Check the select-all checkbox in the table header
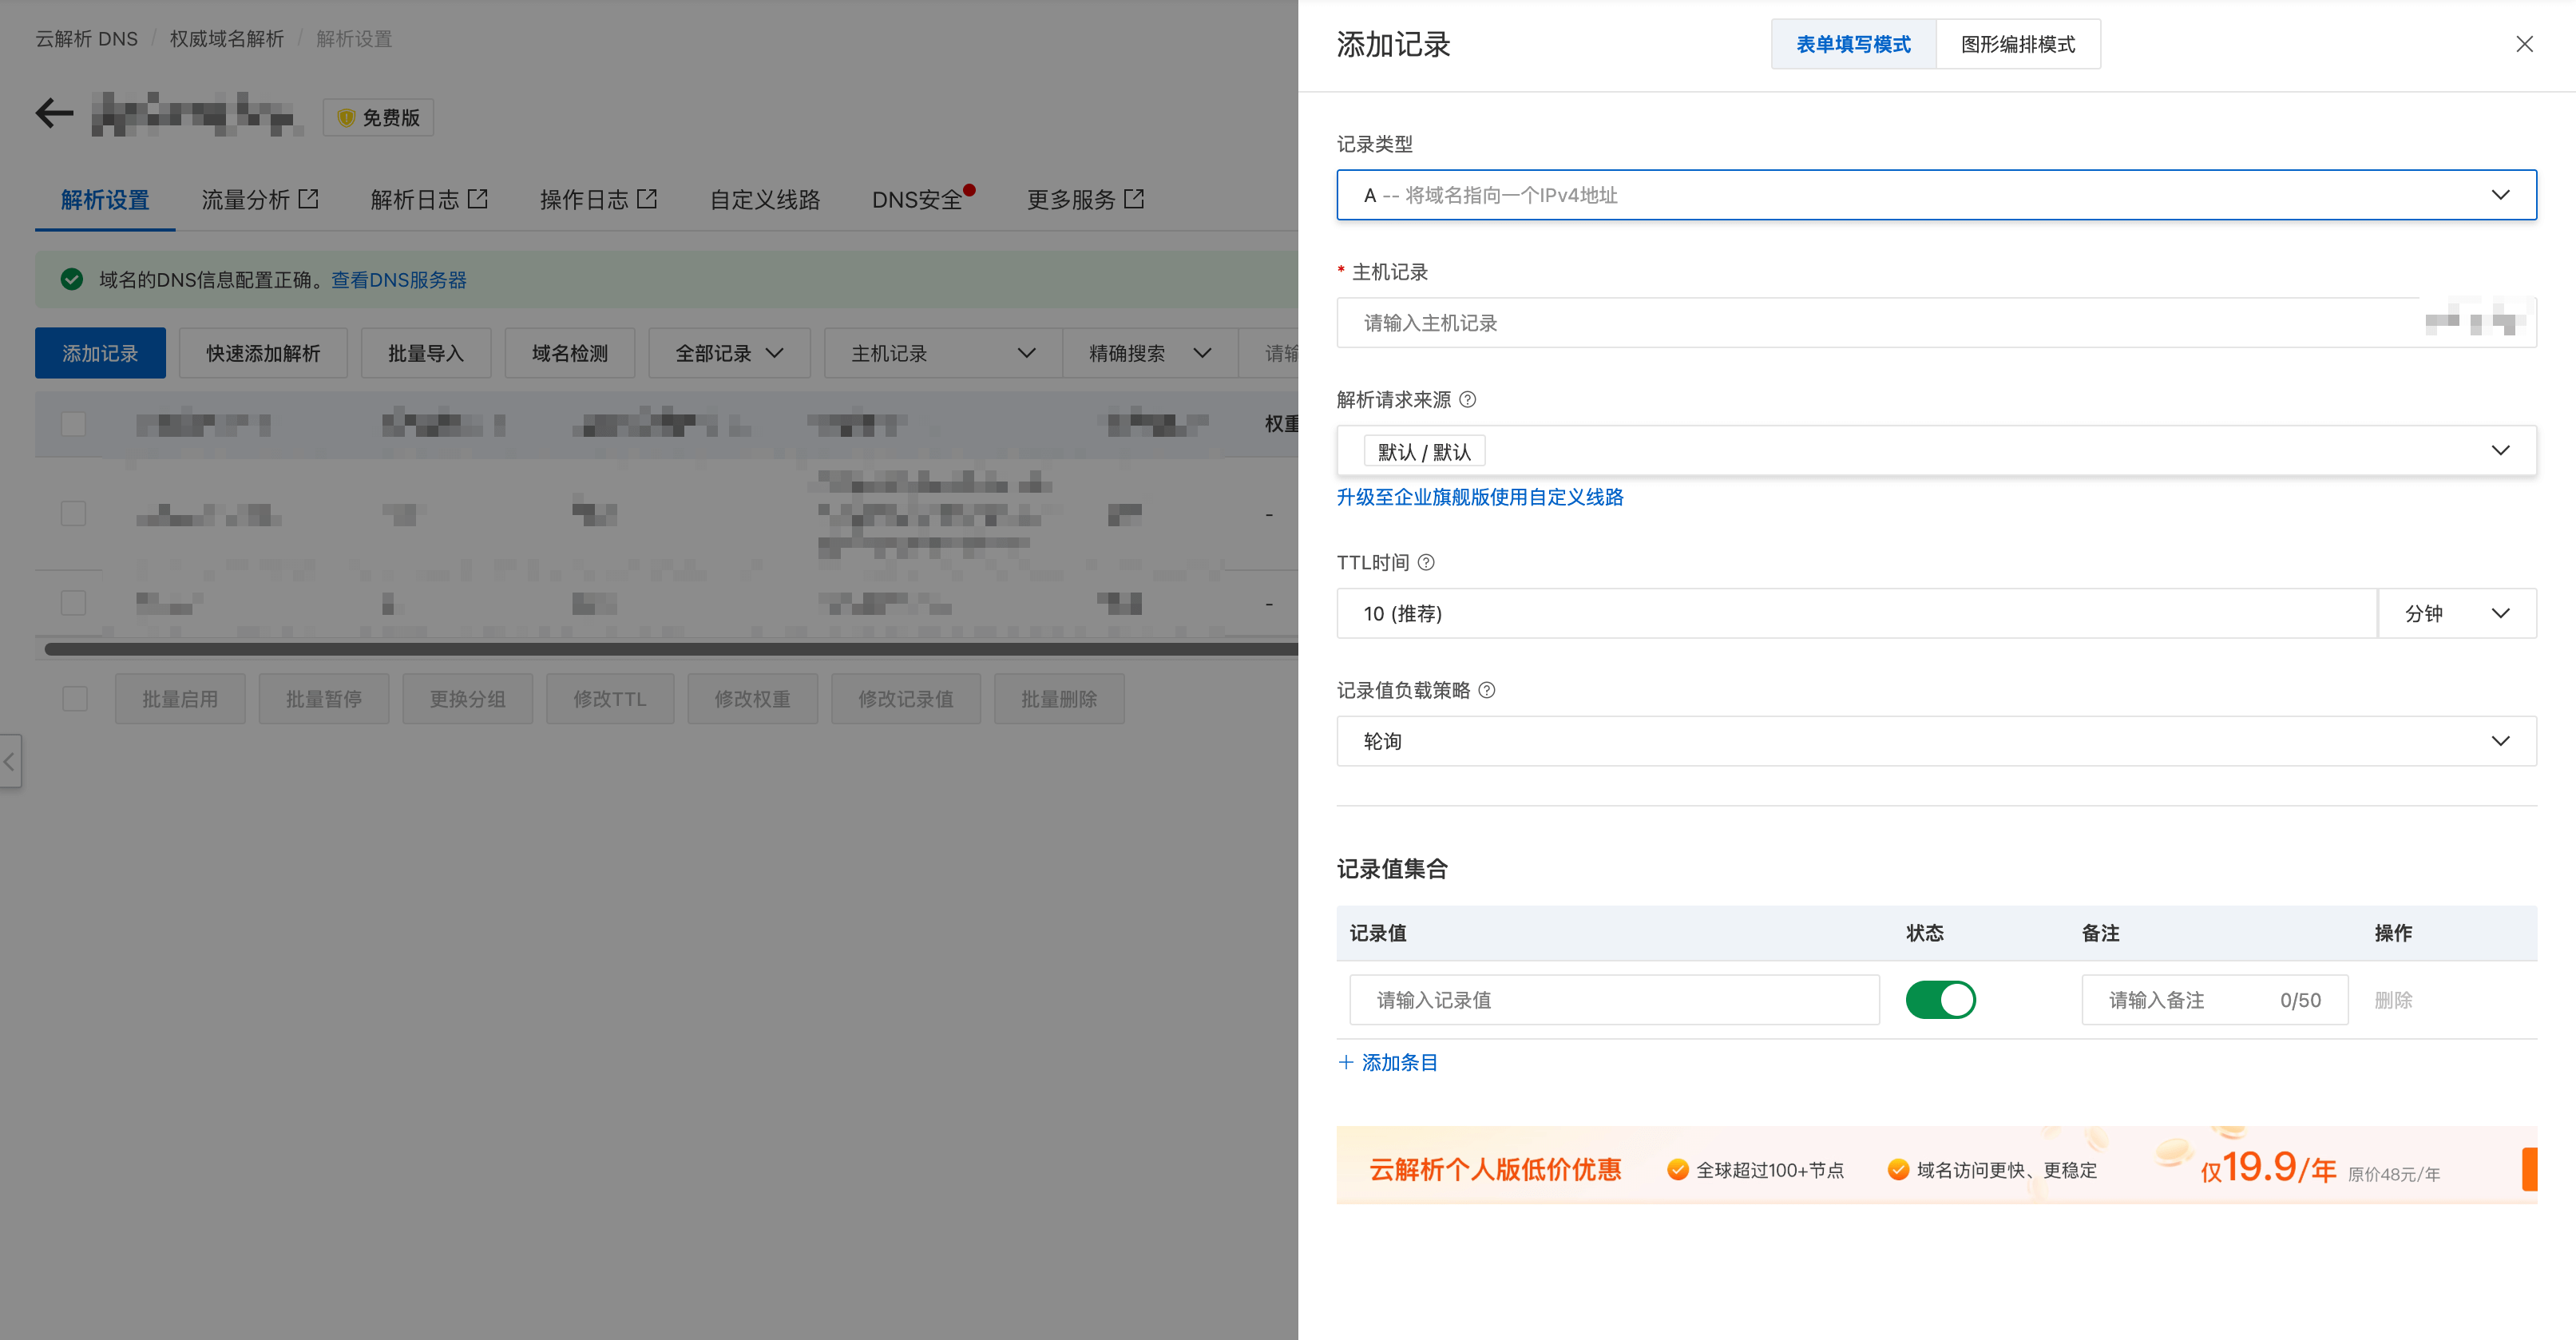This screenshot has width=2576, height=1340. click(x=73, y=424)
